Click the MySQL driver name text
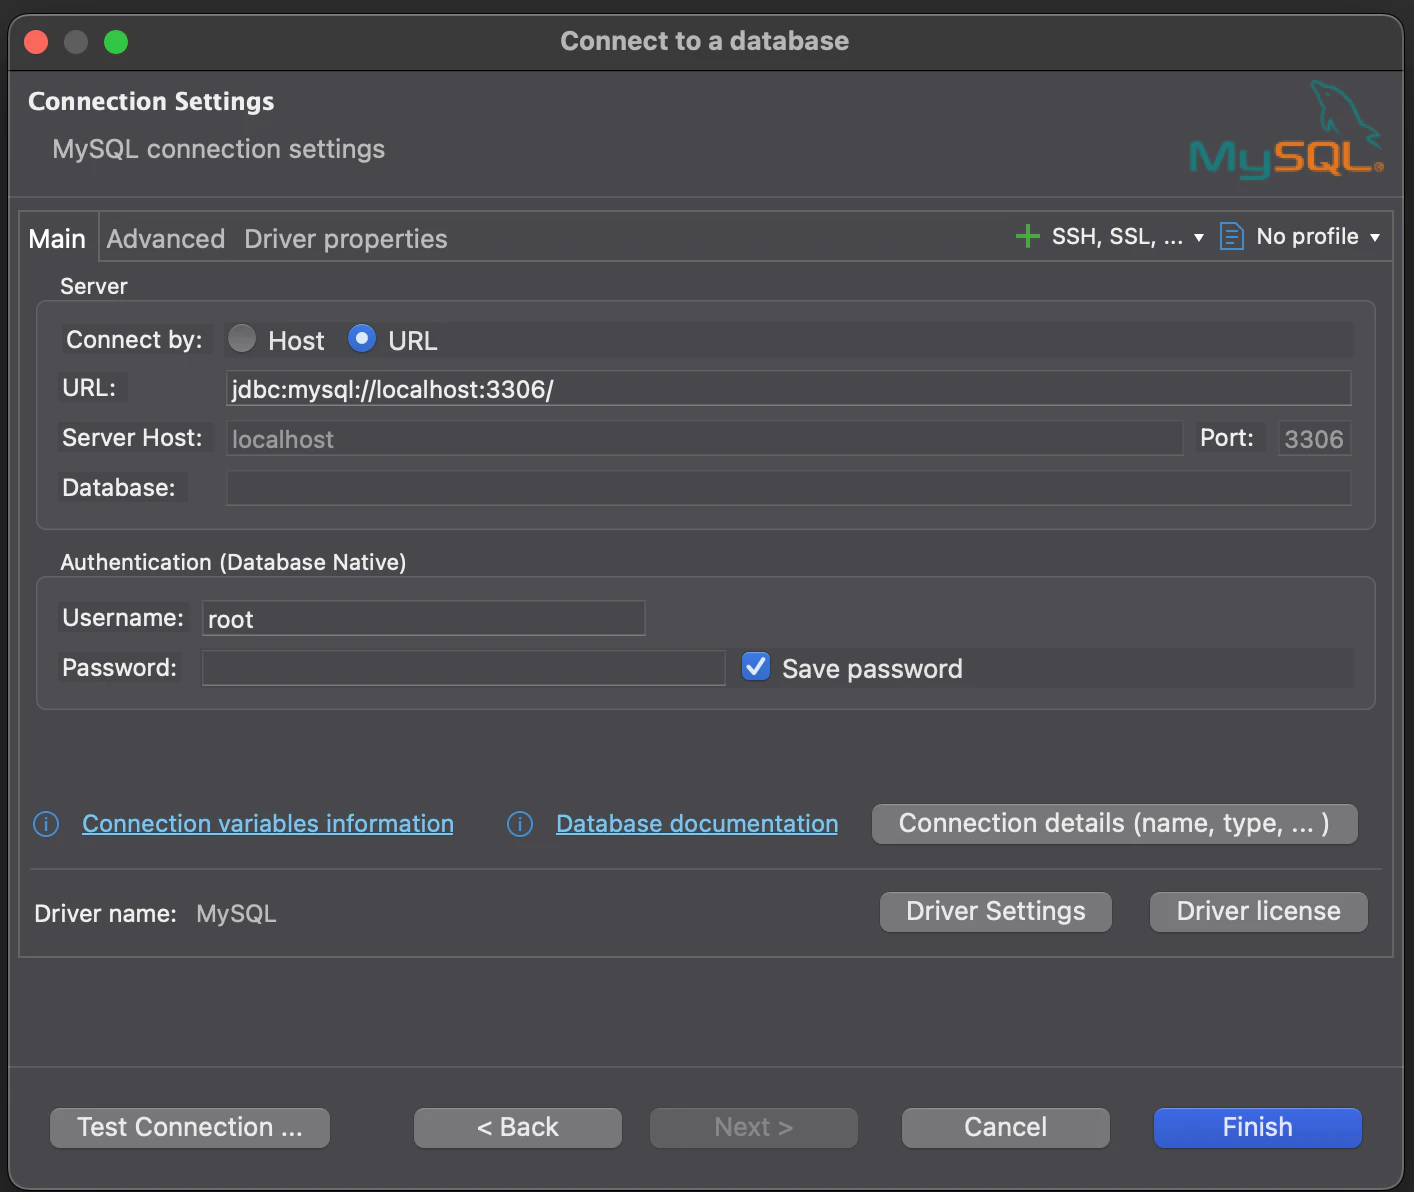1414x1192 pixels. coord(236,914)
